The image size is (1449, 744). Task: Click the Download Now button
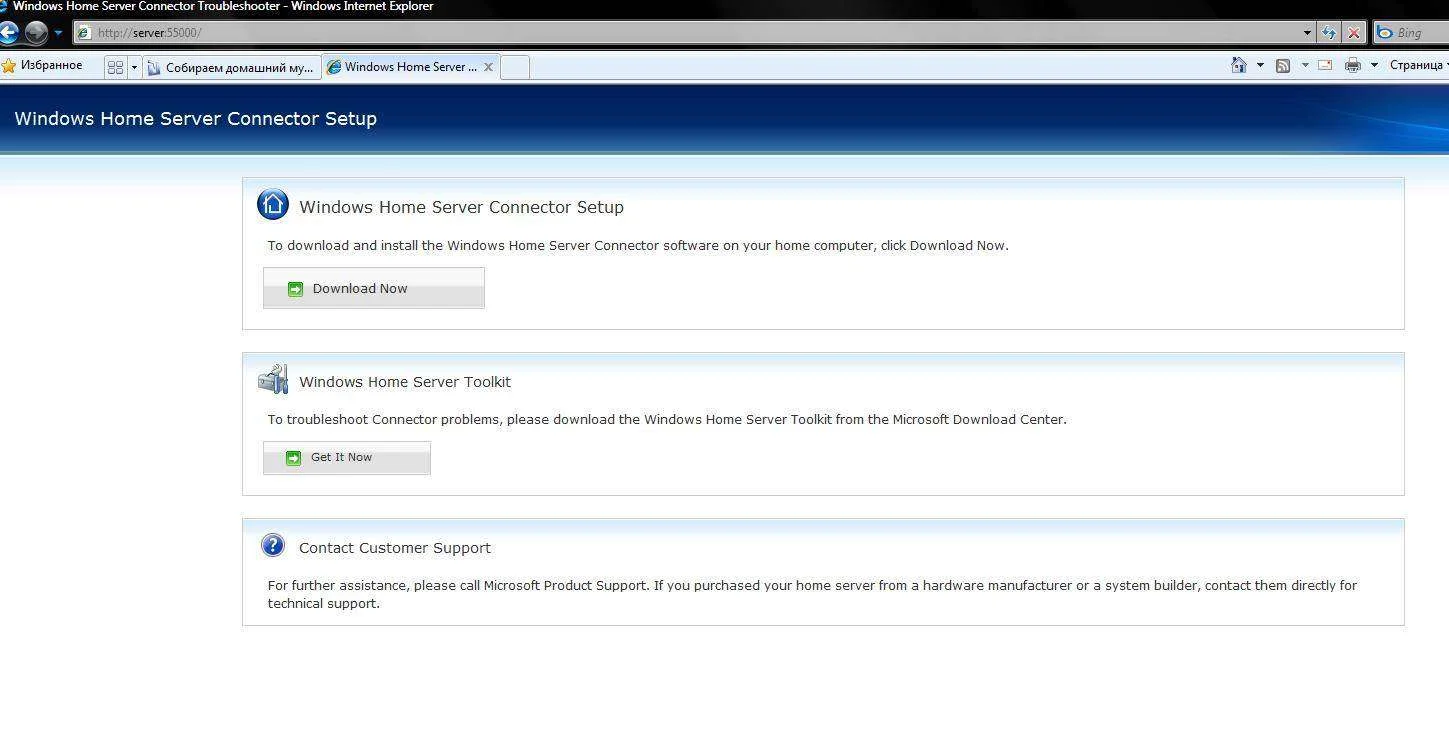coord(374,288)
